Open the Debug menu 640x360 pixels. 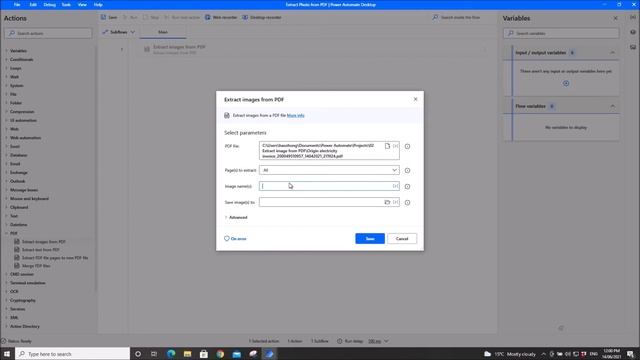[x=49, y=4]
